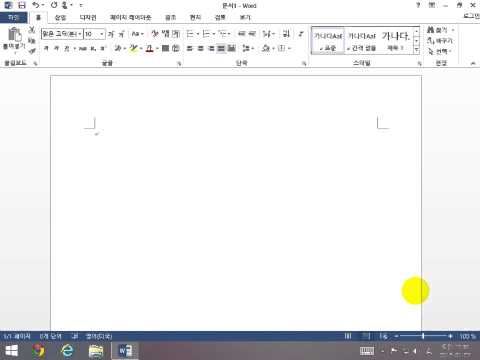Click enclosed characters icon
The width and height of the screenshot is (480, 360).
pyautogui.click(x=176, y=48)
